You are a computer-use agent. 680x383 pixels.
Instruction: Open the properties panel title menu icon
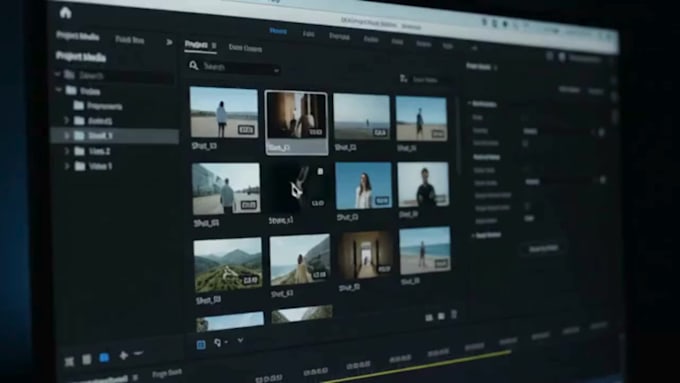click(496, 68)
